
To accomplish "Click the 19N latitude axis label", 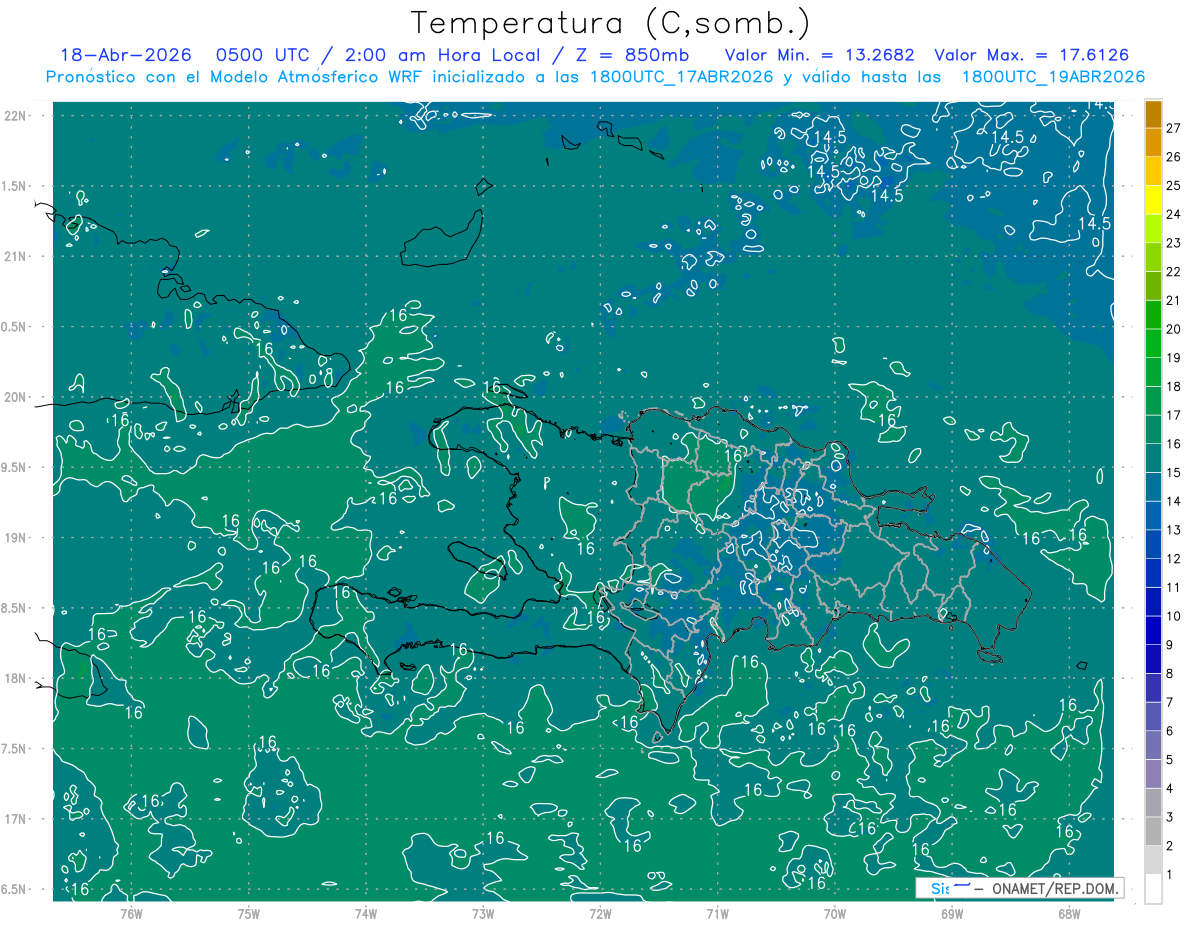I will [16, 538].
